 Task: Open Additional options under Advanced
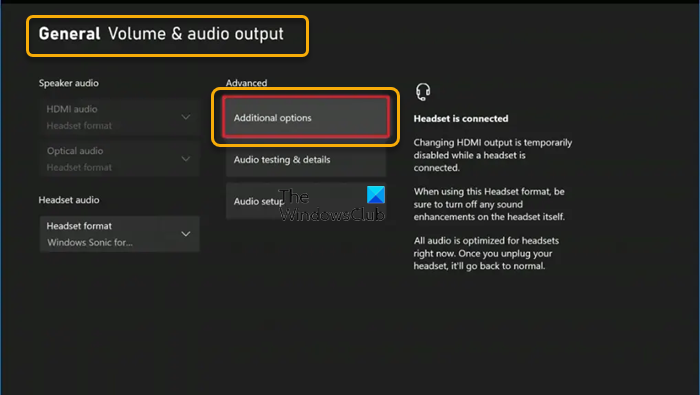306,117
